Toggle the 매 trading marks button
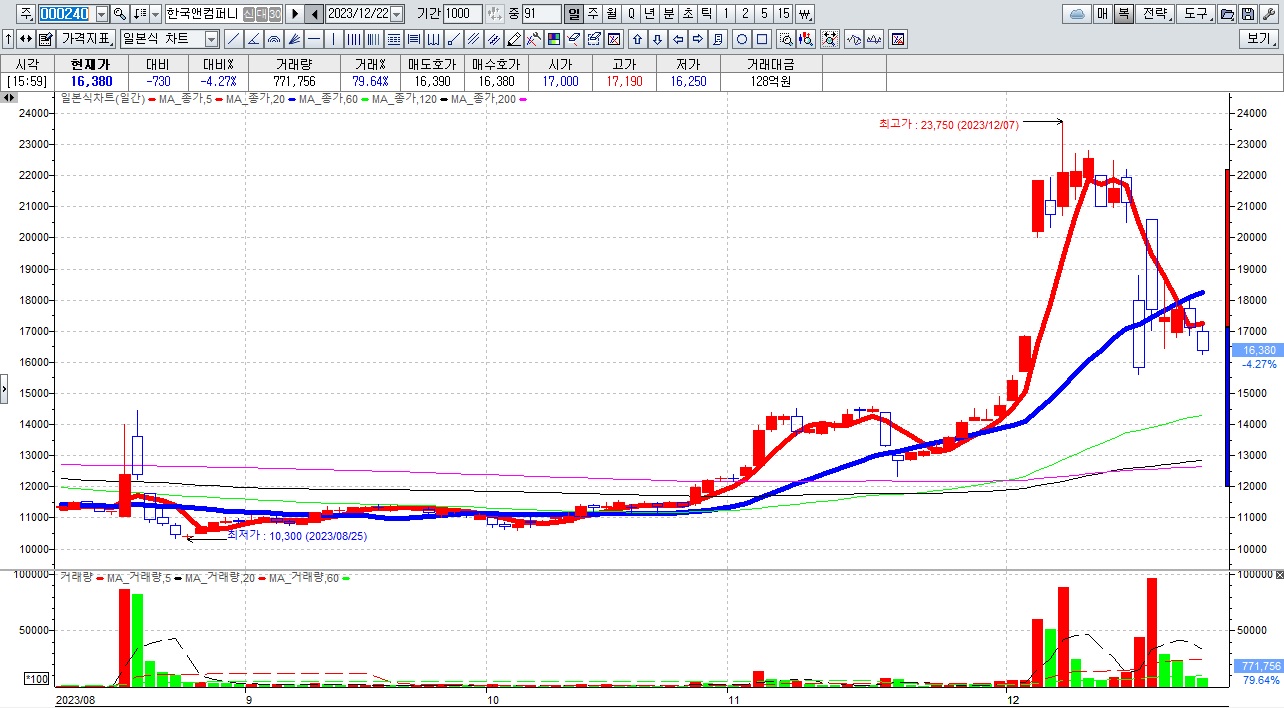 [1102, 14]
